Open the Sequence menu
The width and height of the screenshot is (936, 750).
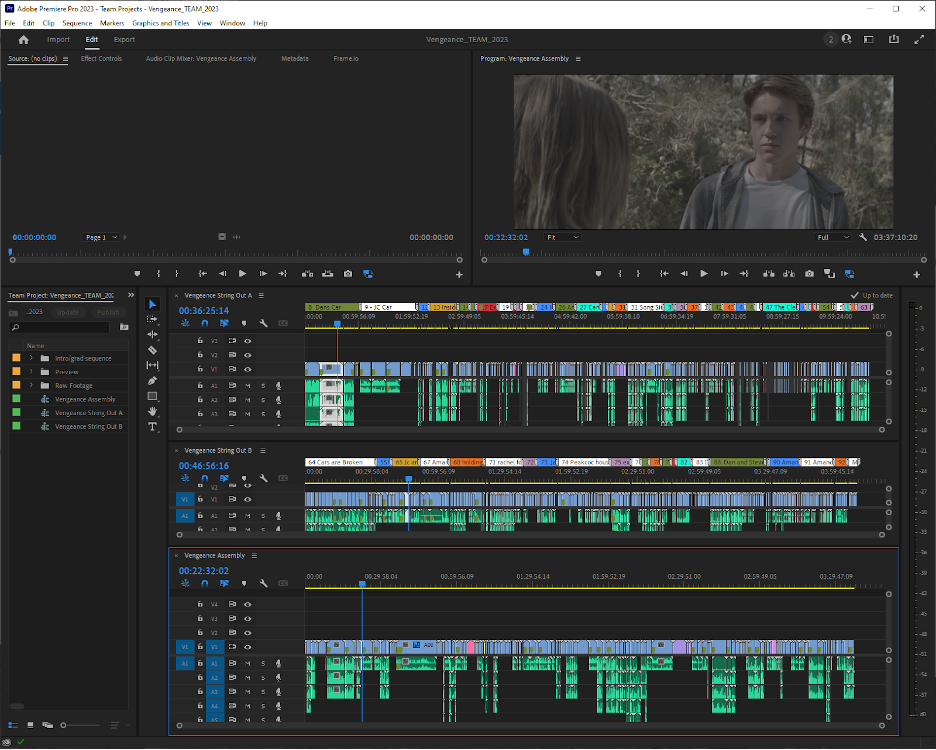click(x=77, y=23)
